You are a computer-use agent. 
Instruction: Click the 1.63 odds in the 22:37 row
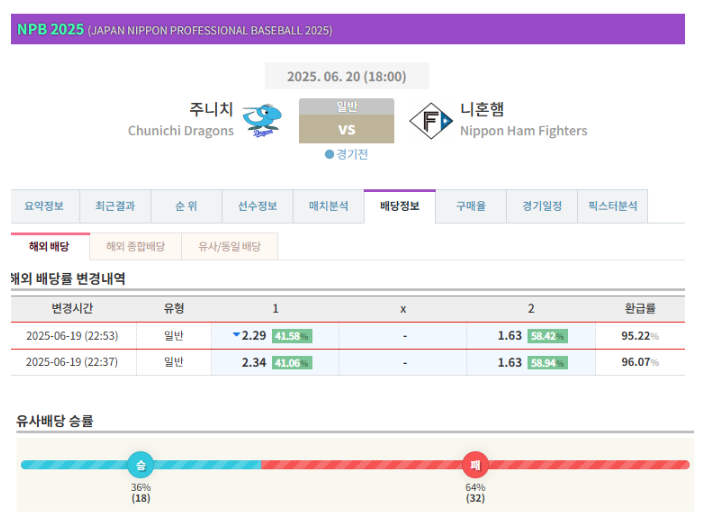(510, 363)
